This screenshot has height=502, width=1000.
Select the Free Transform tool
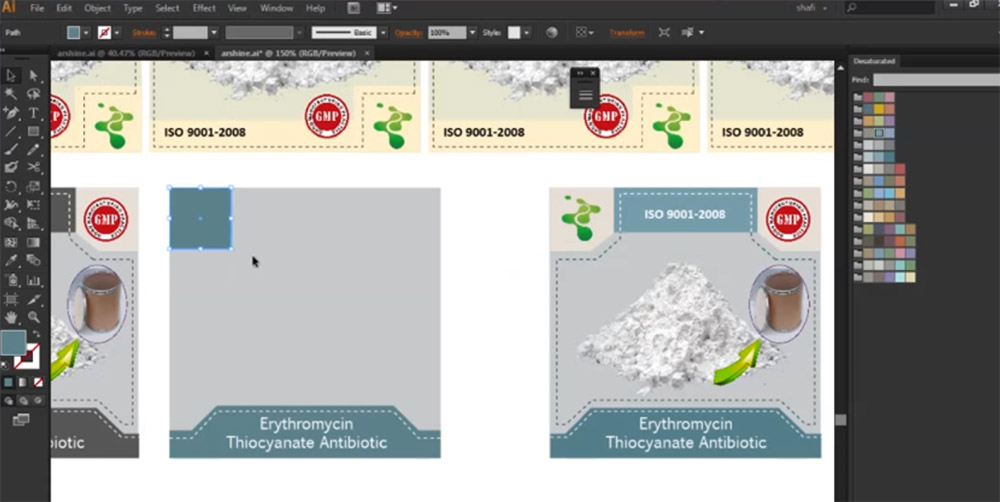pyautogui.click(x=33, y=205)
